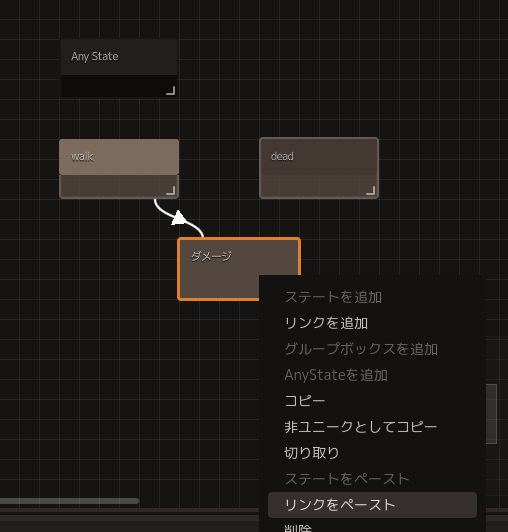Click the horizontal scrollbar thumb at the bottom
This screenshot has height=532, width=508.
69,501
